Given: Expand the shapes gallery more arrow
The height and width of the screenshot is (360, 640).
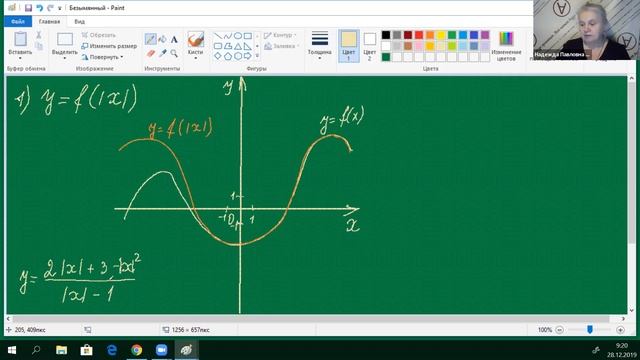Looking at the screenshot, I should [x=257, y=56].
